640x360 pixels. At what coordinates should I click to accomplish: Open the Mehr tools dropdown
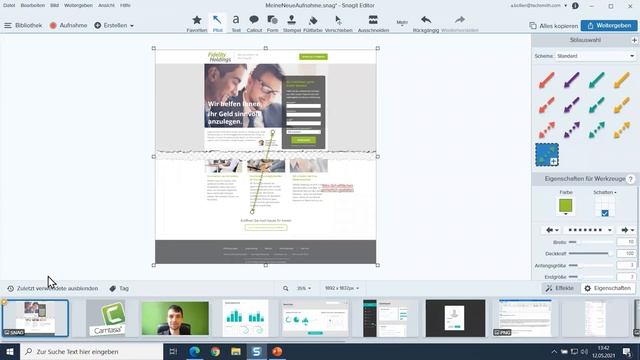[402, 23]
